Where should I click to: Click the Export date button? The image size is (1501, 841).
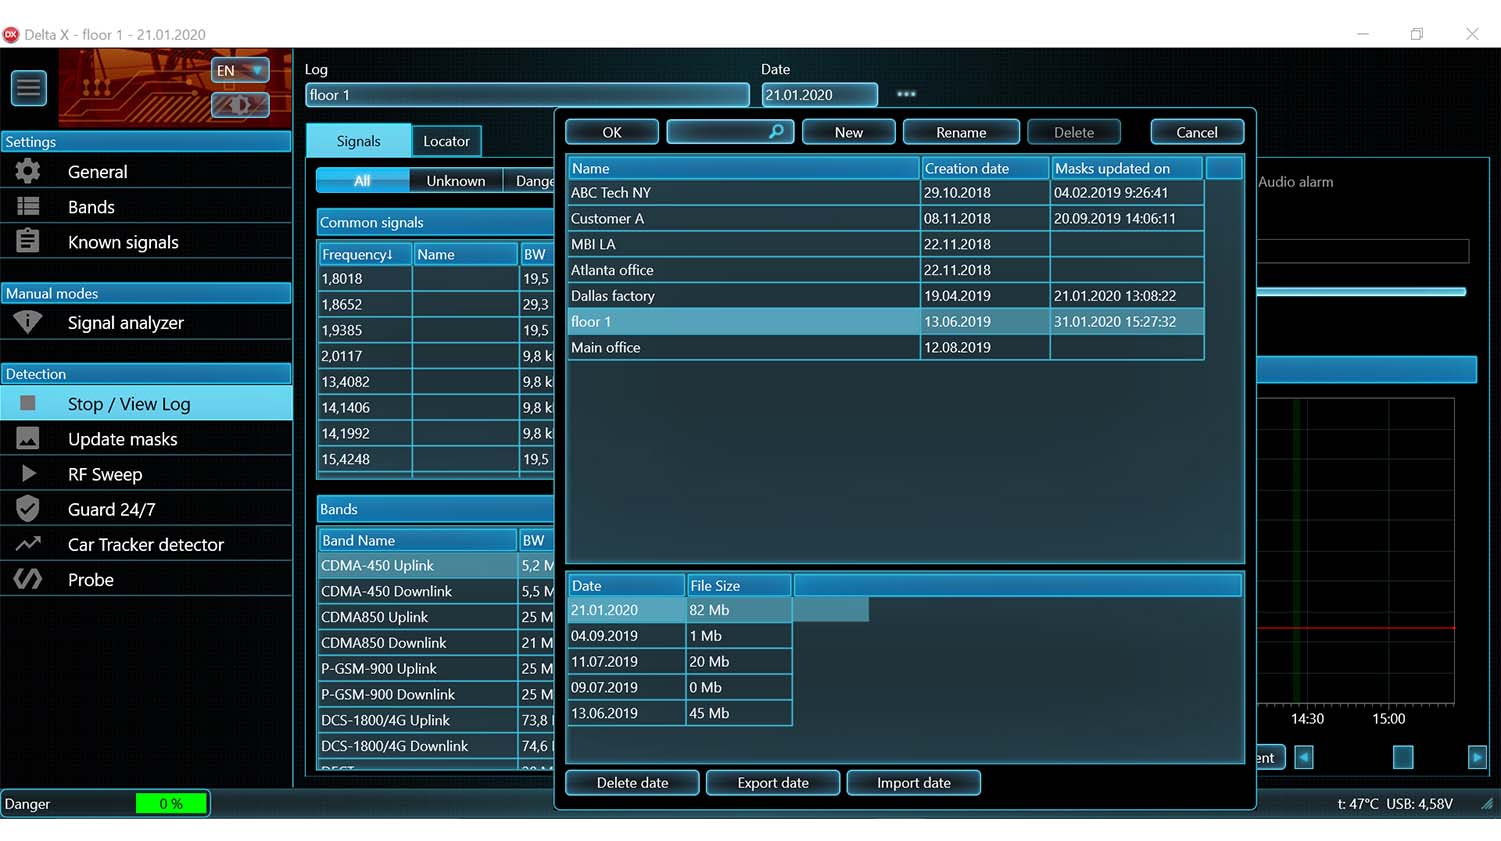click(x=773, y=783)
